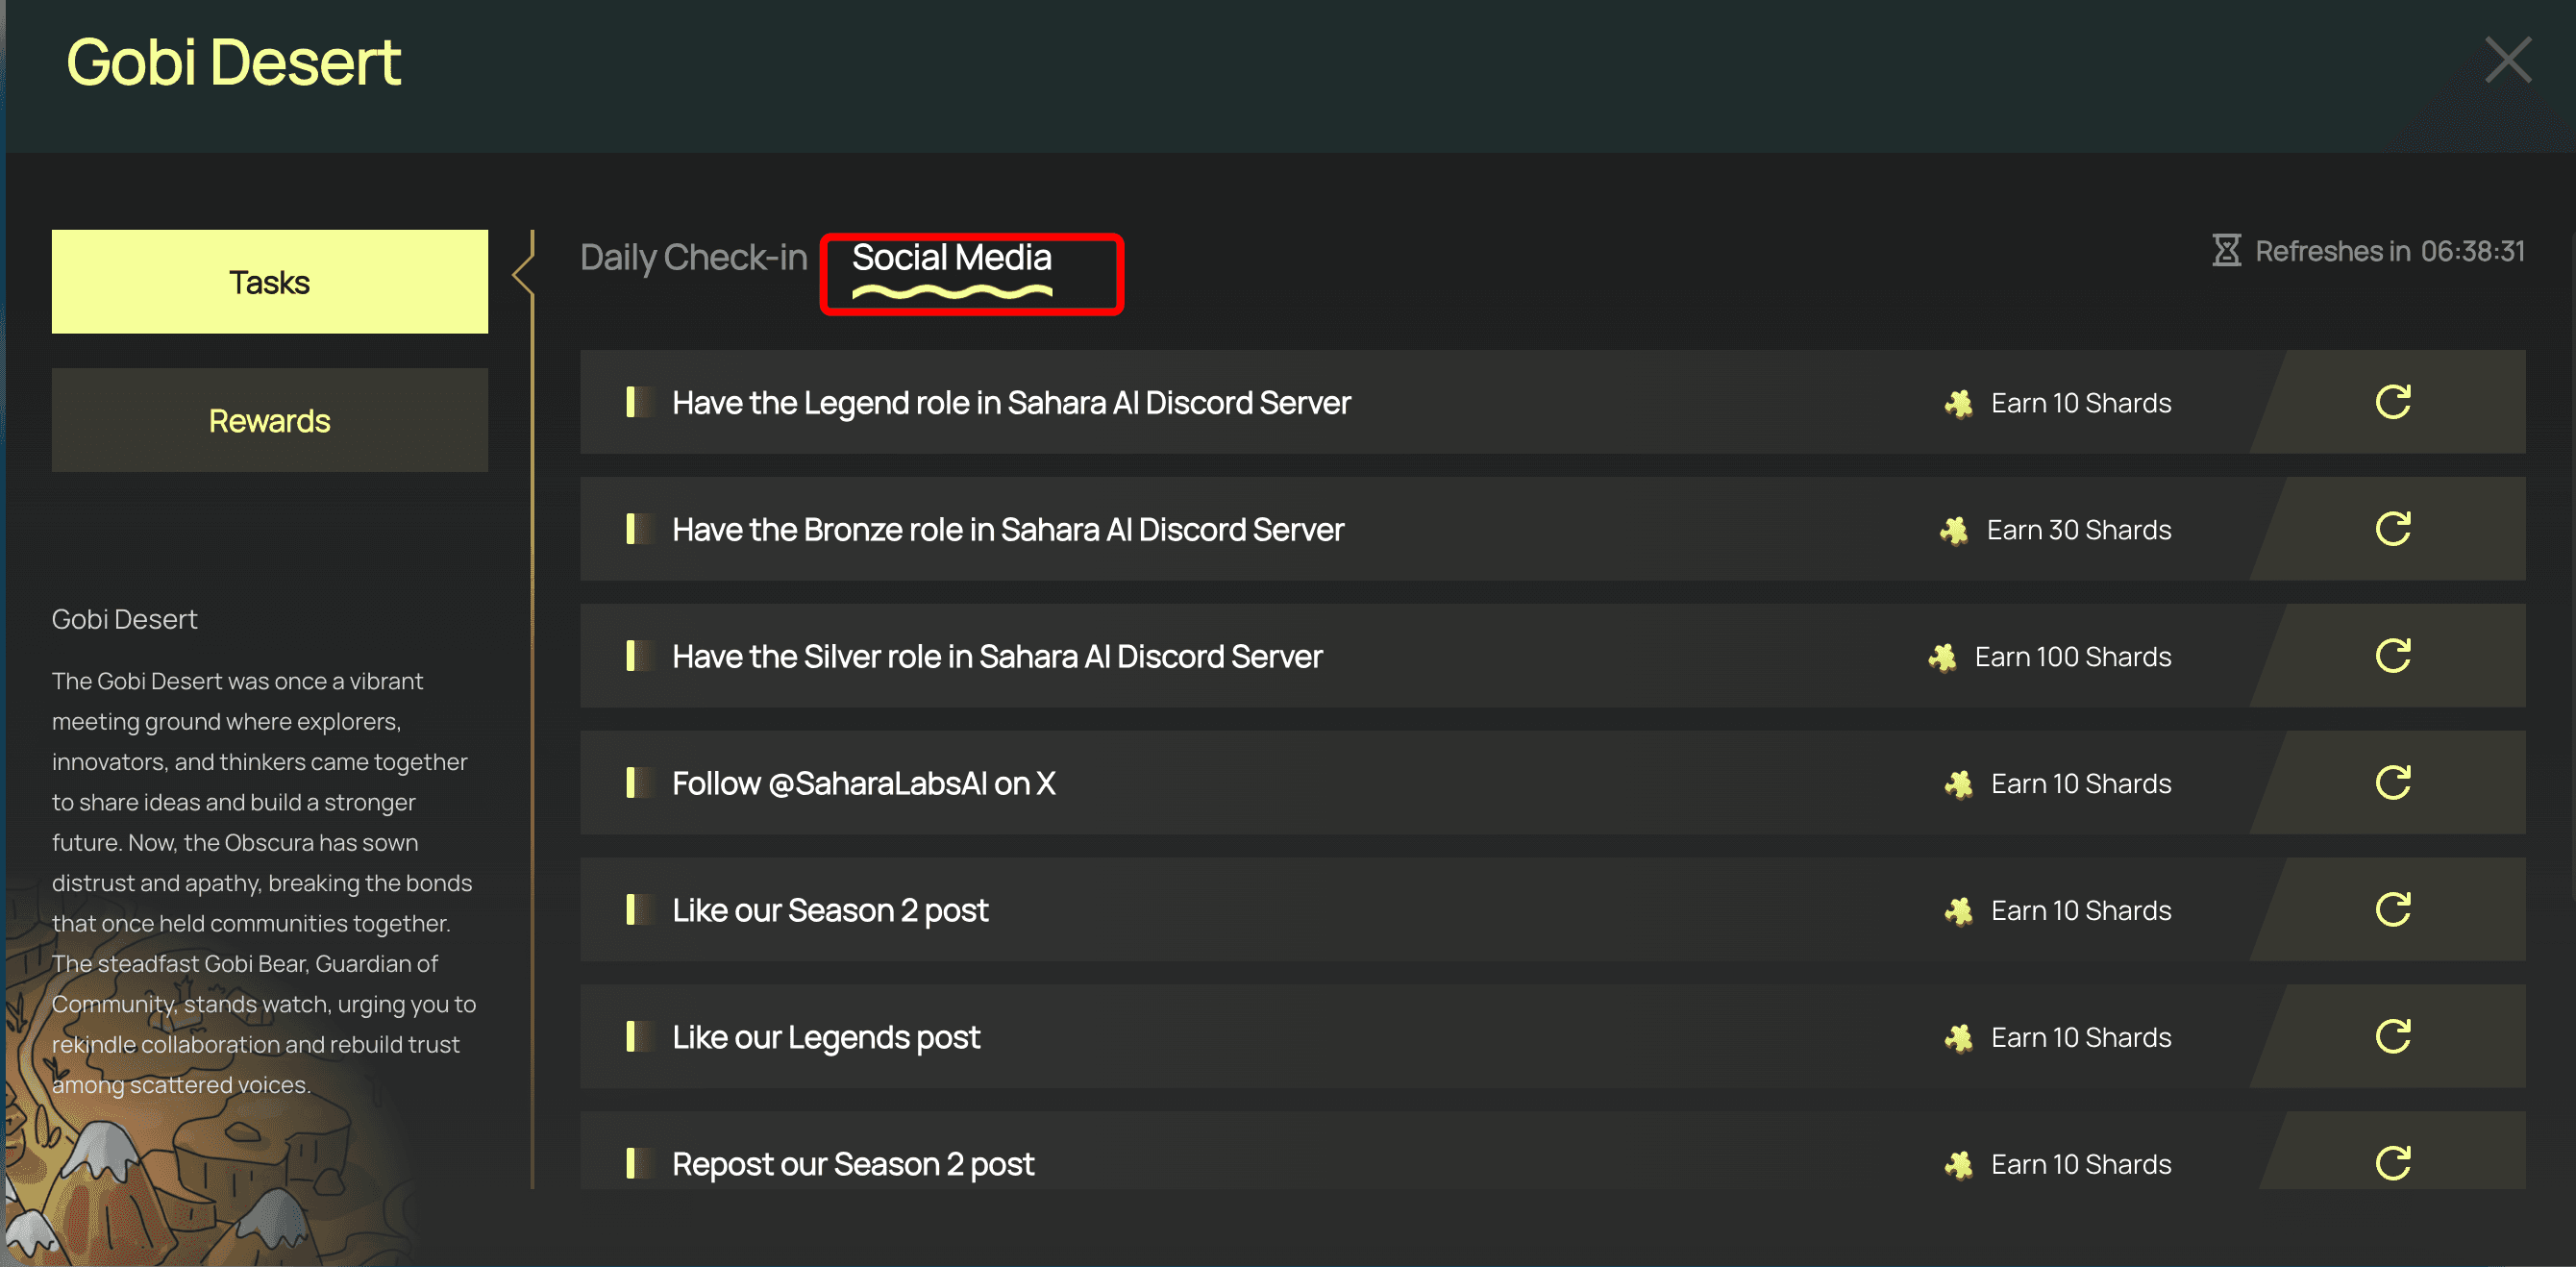
Task: Switch to the Daily Check-in tab
Action: click(x=693, y=257)
